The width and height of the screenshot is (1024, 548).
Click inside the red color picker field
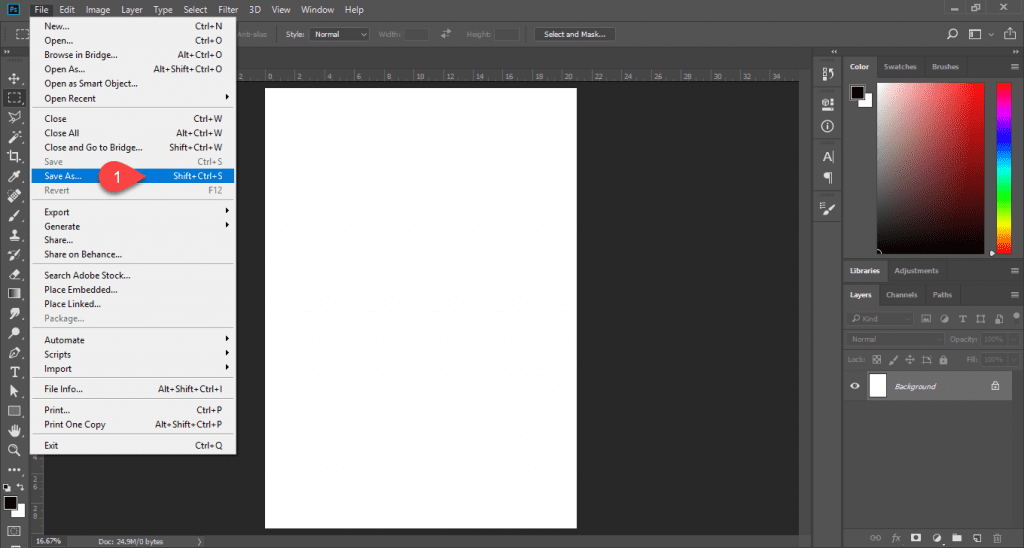tap(930, 168)
